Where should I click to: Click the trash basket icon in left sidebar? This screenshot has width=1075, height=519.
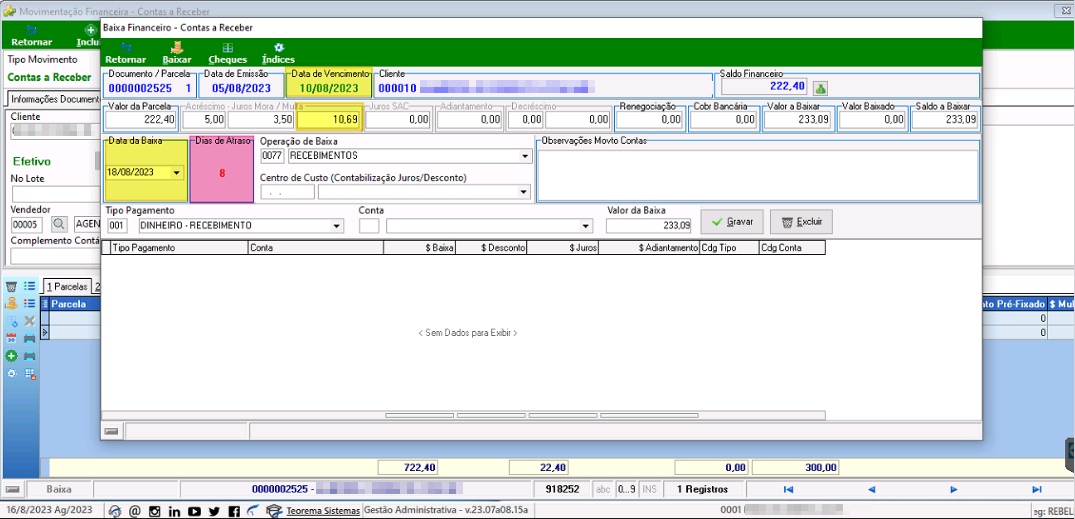[x=12, y=286]
